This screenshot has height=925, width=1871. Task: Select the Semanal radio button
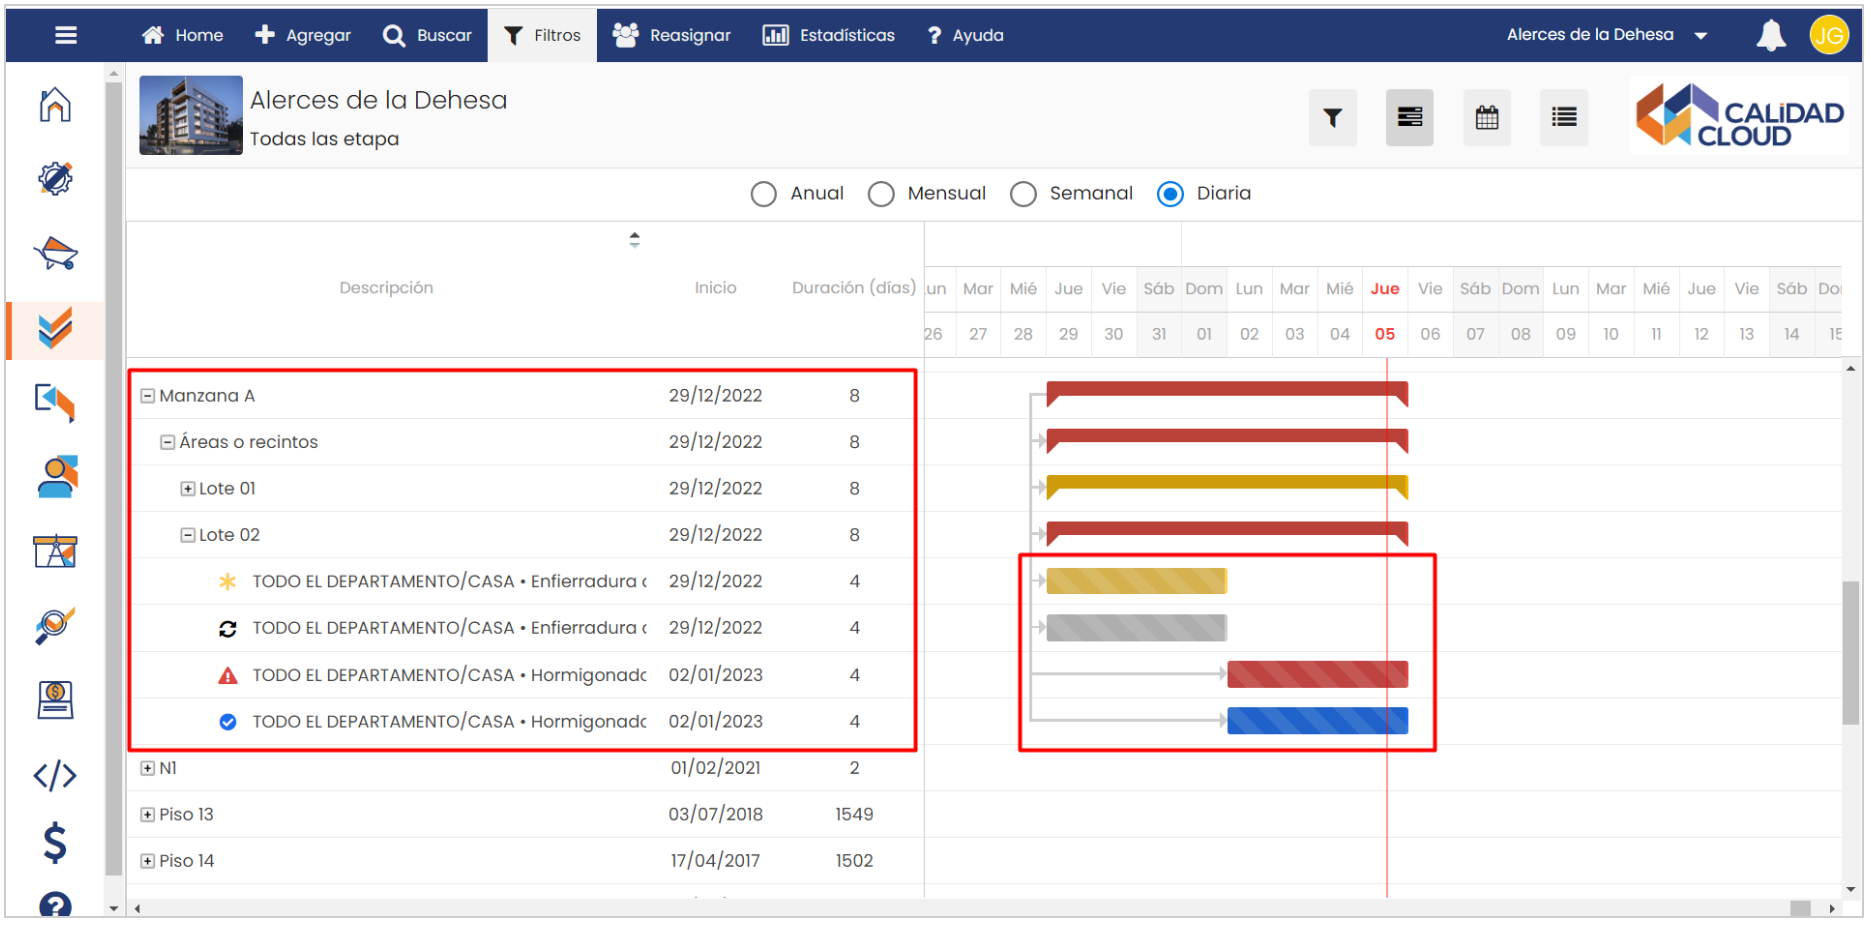click(1023, 194)
